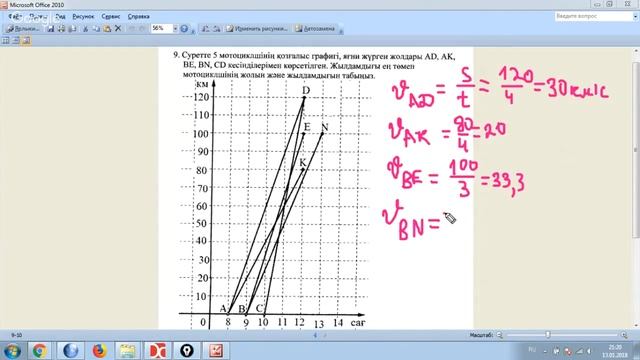Click the Undo arrow icon

132,29
